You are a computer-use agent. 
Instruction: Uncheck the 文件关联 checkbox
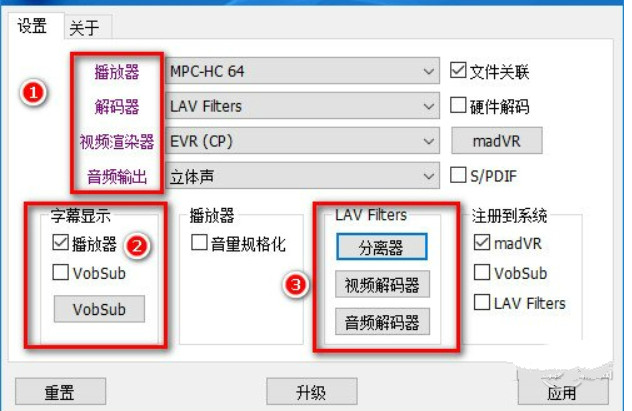point(458,70)
